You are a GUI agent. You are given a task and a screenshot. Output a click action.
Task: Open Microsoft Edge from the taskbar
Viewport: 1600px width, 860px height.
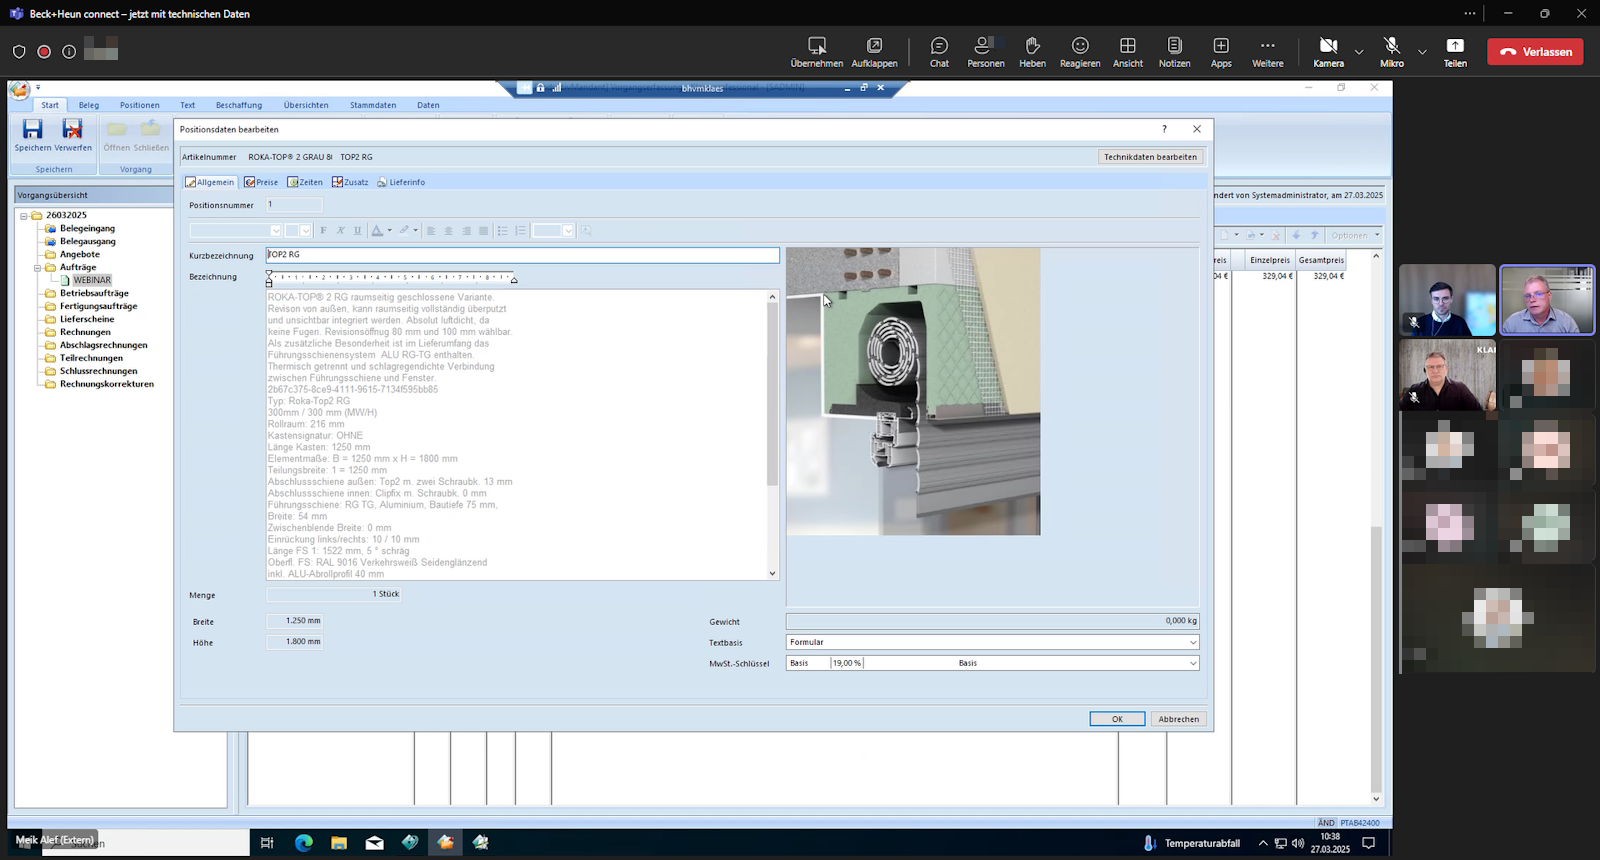click(x=304, y=843)
